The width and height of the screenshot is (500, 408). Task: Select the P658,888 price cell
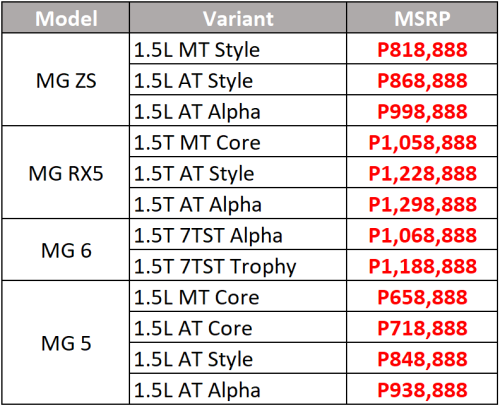[422, 296]
